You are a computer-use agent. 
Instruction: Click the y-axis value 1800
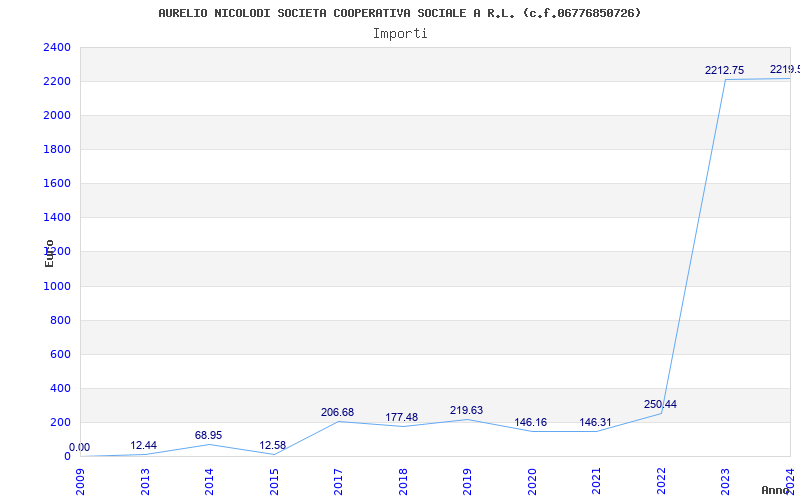(x=57, y=149)
